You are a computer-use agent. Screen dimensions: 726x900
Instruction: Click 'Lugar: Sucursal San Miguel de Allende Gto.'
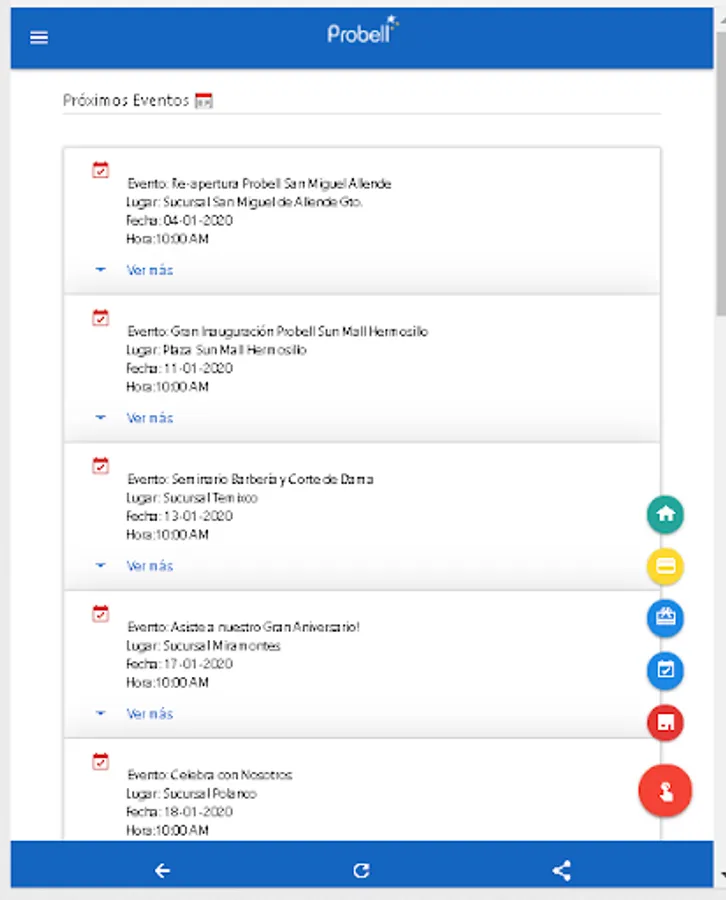[x=244, y=202]
